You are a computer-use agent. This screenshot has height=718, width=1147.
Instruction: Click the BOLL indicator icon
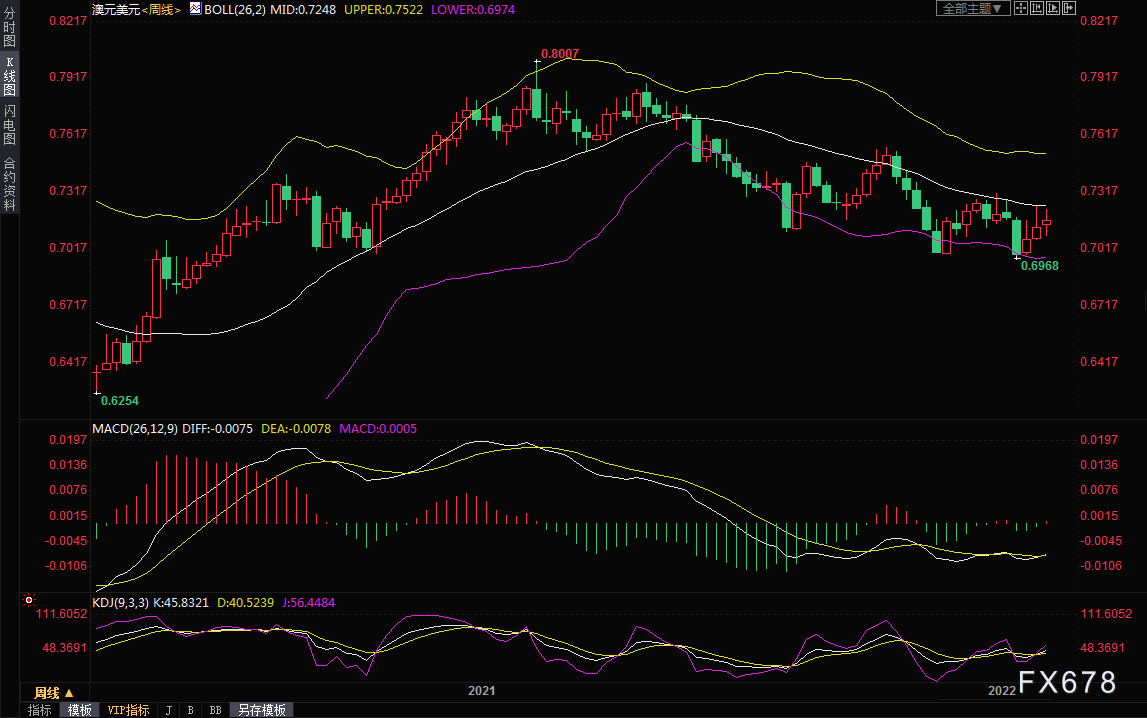(195, 9)
